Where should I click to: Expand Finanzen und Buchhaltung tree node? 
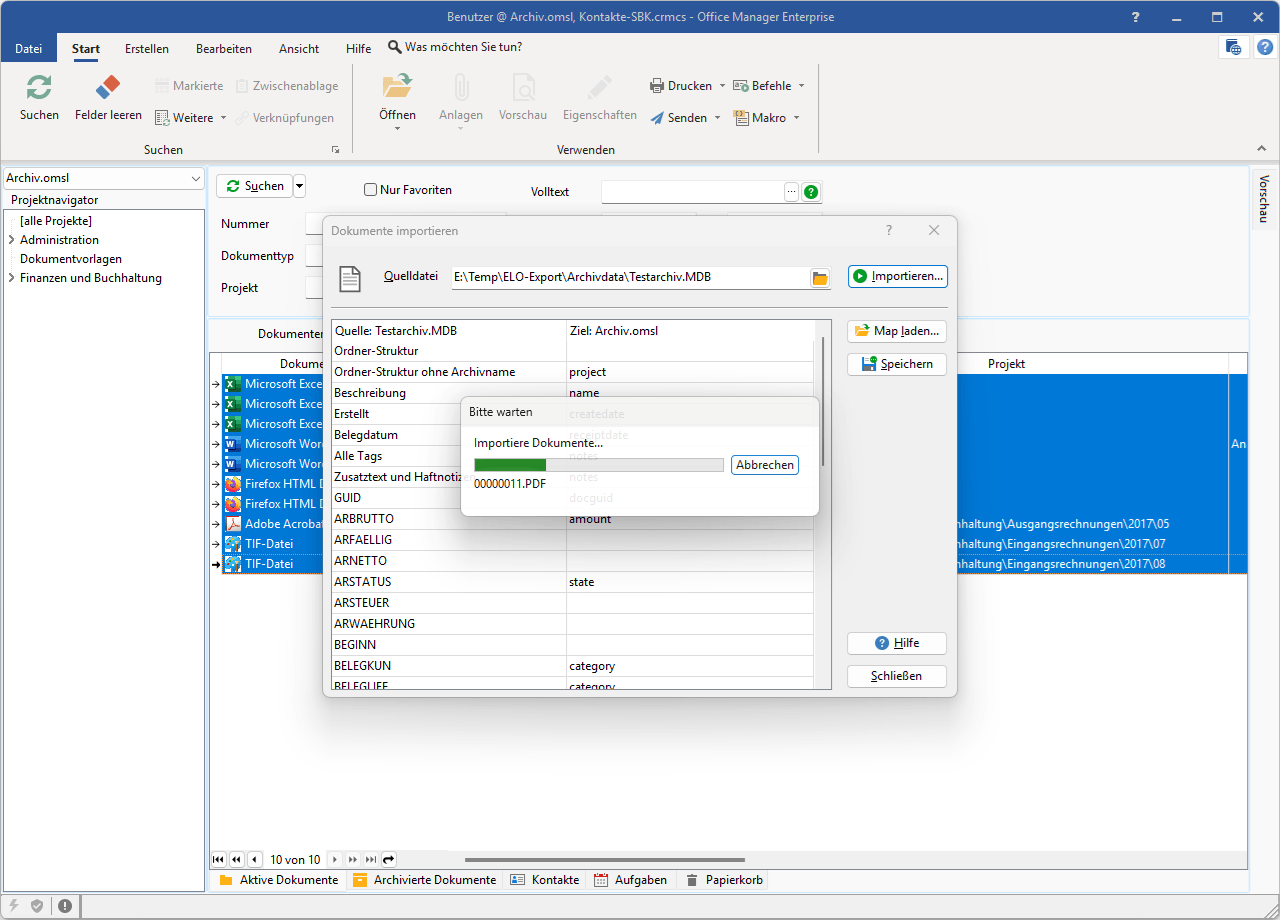[x=11, y=279]
